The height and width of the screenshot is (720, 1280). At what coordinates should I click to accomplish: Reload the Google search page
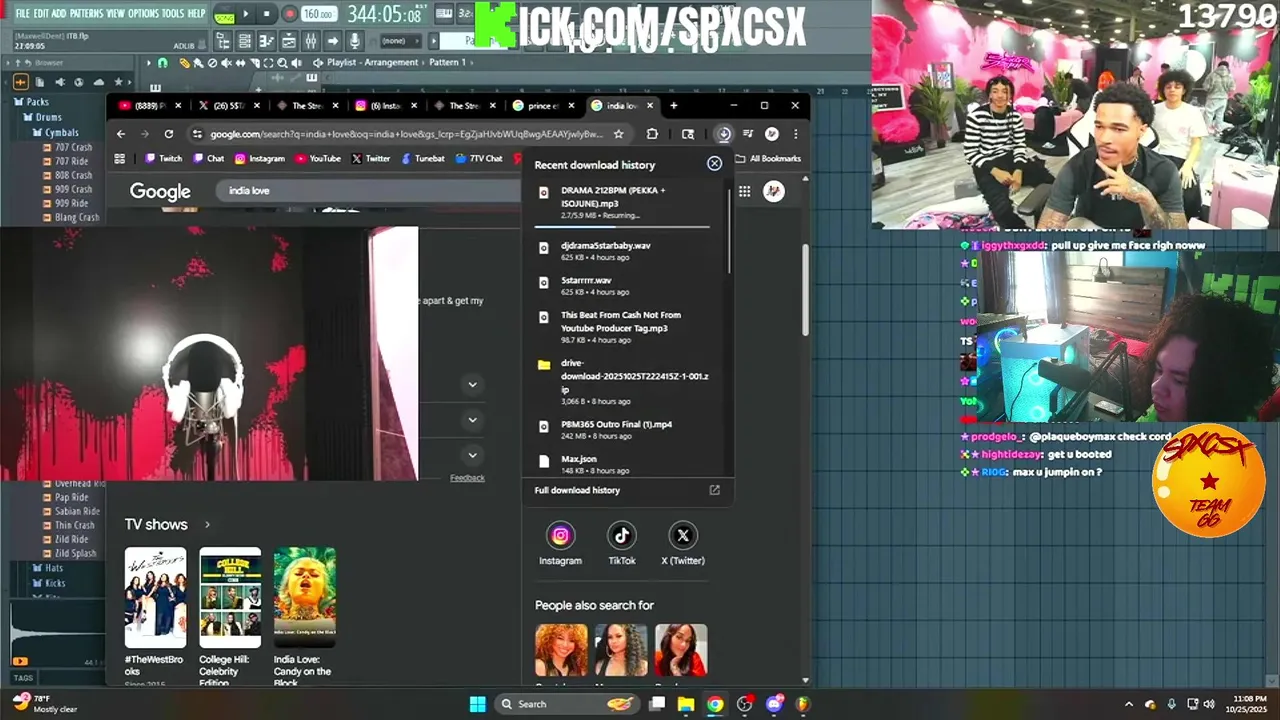click(x=169, y=134)
